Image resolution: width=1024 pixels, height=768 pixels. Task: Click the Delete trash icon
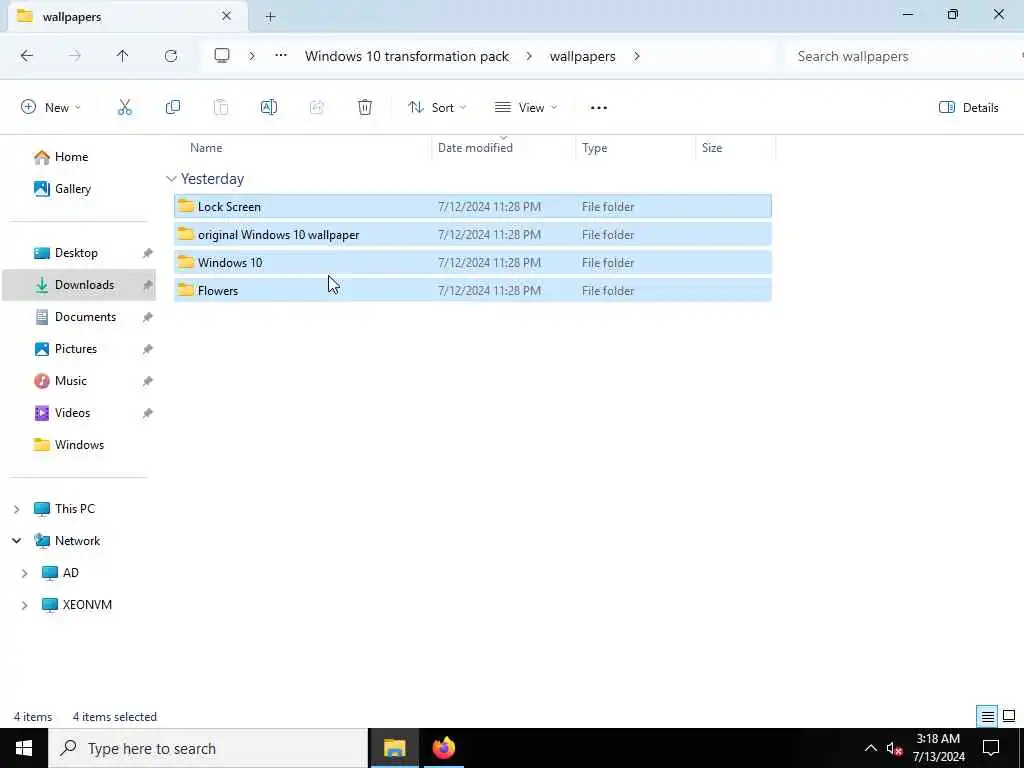[x=365, y=108]
